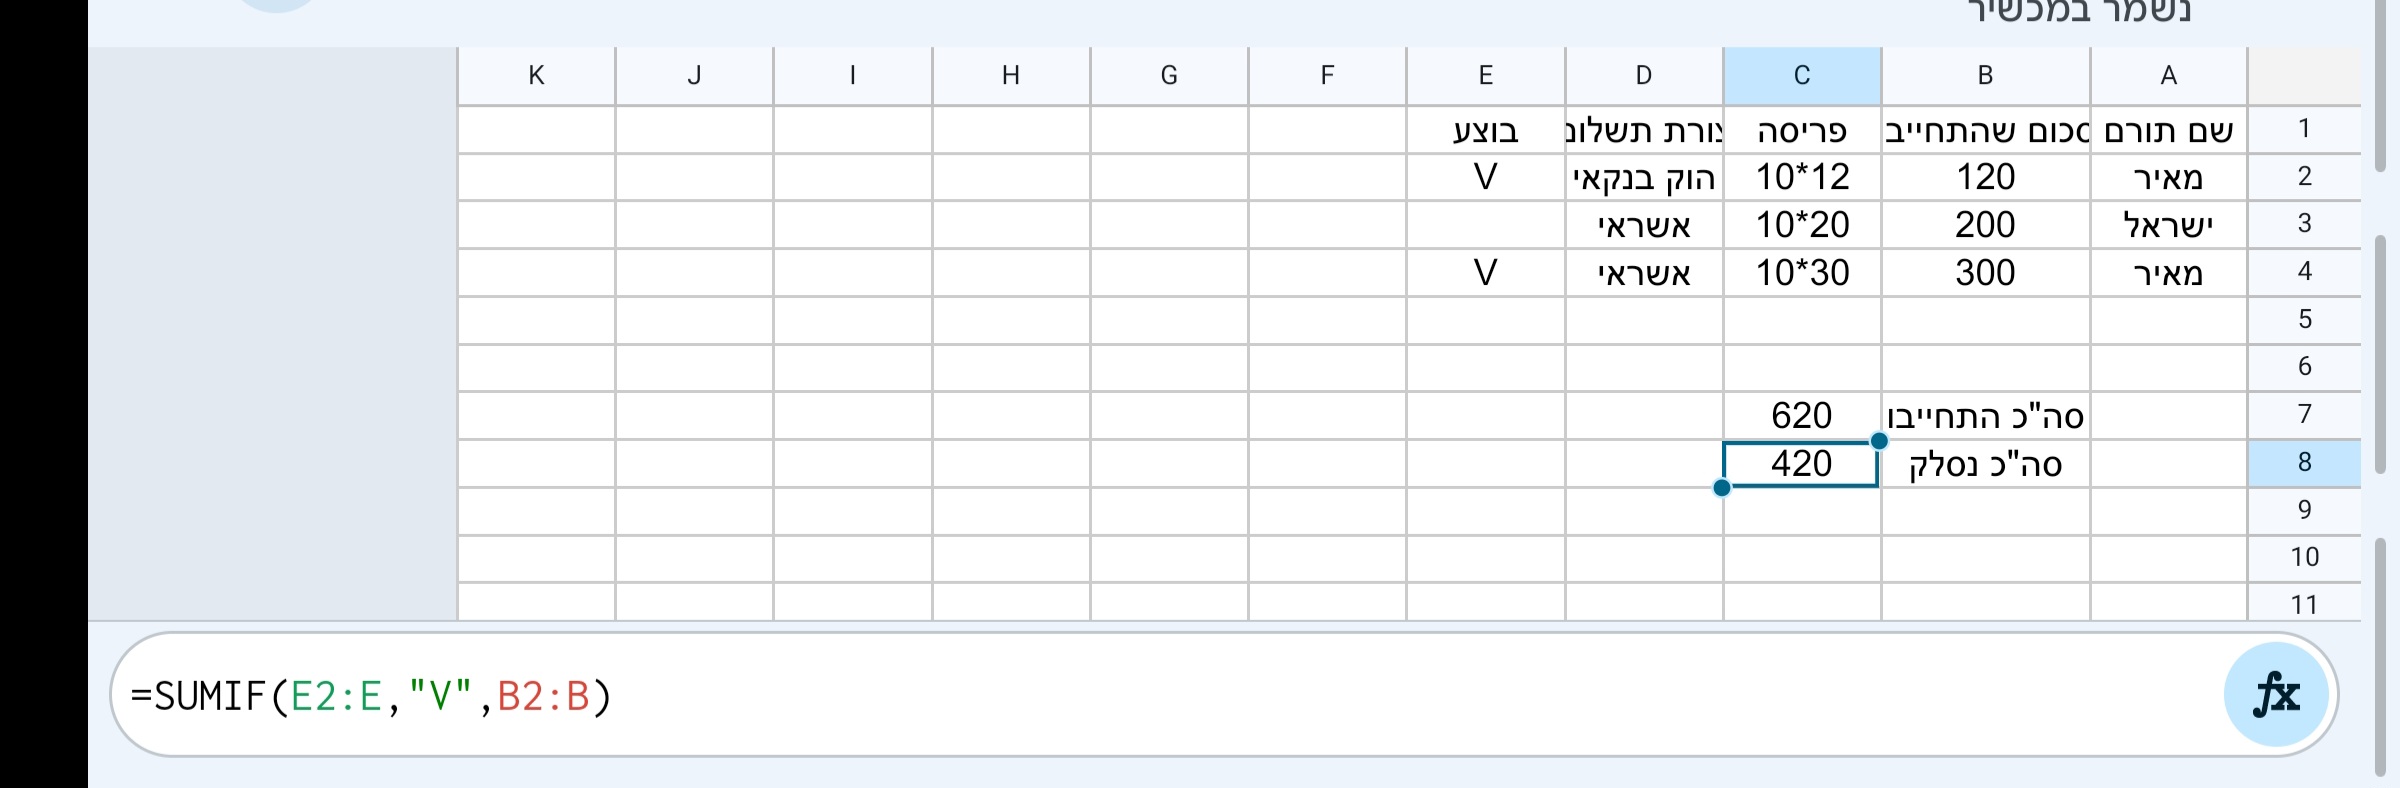Select the cell containing 620
Image resolution: width=2400 pixels, height=788 pixels.
pyautogui.click(x=1800, y=415)
